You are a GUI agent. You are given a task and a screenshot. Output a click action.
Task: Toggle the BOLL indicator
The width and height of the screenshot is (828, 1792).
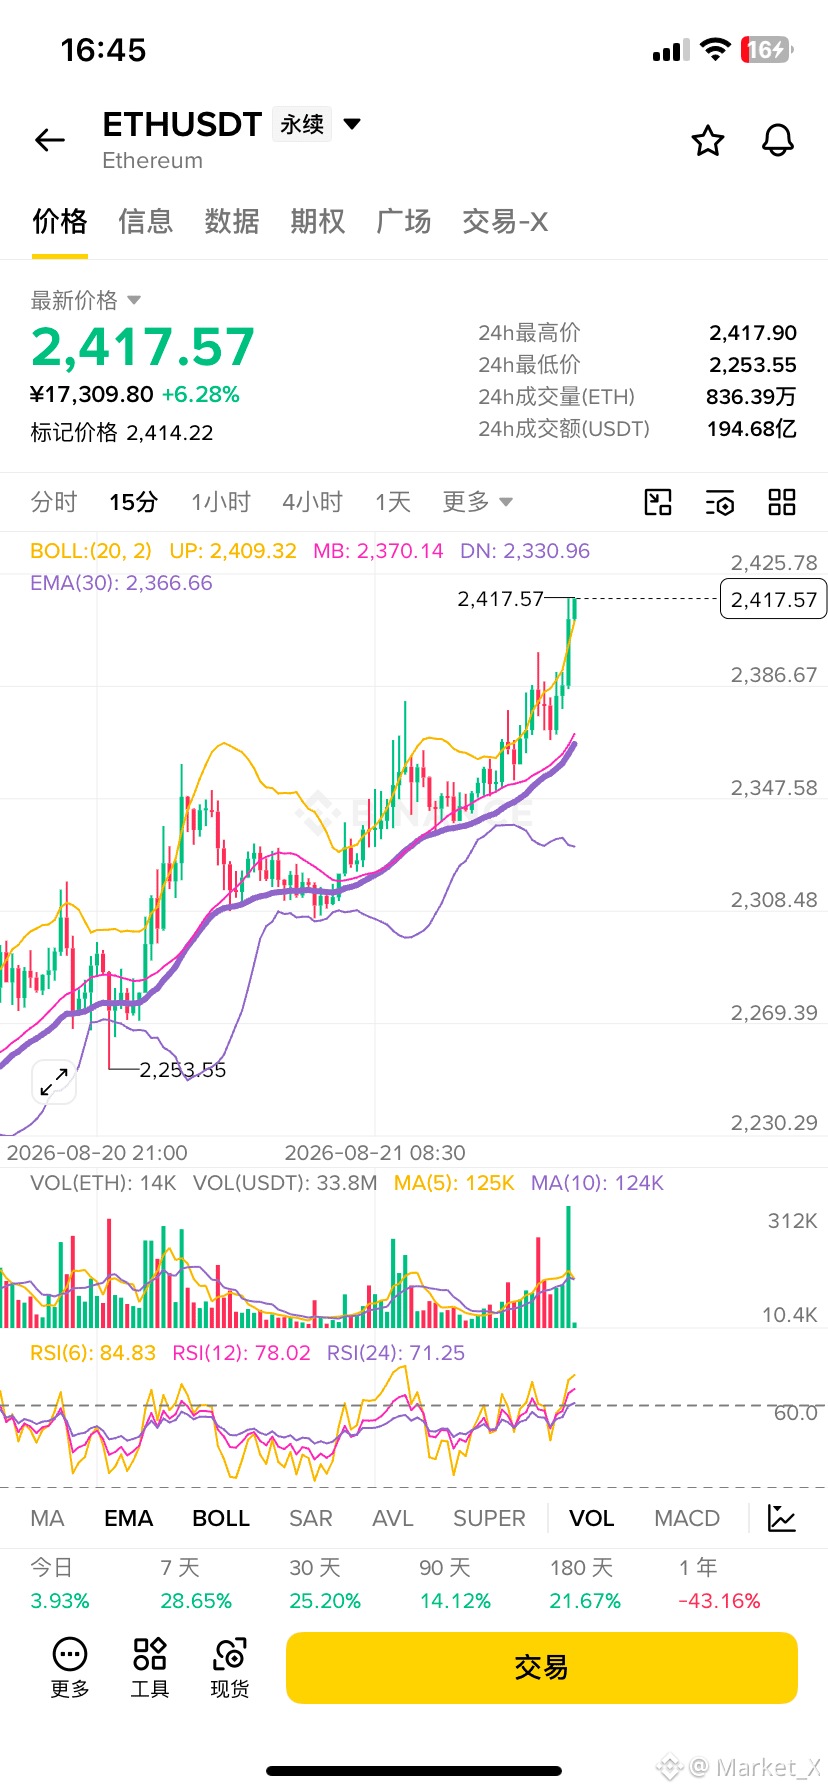coord(221,1518)
